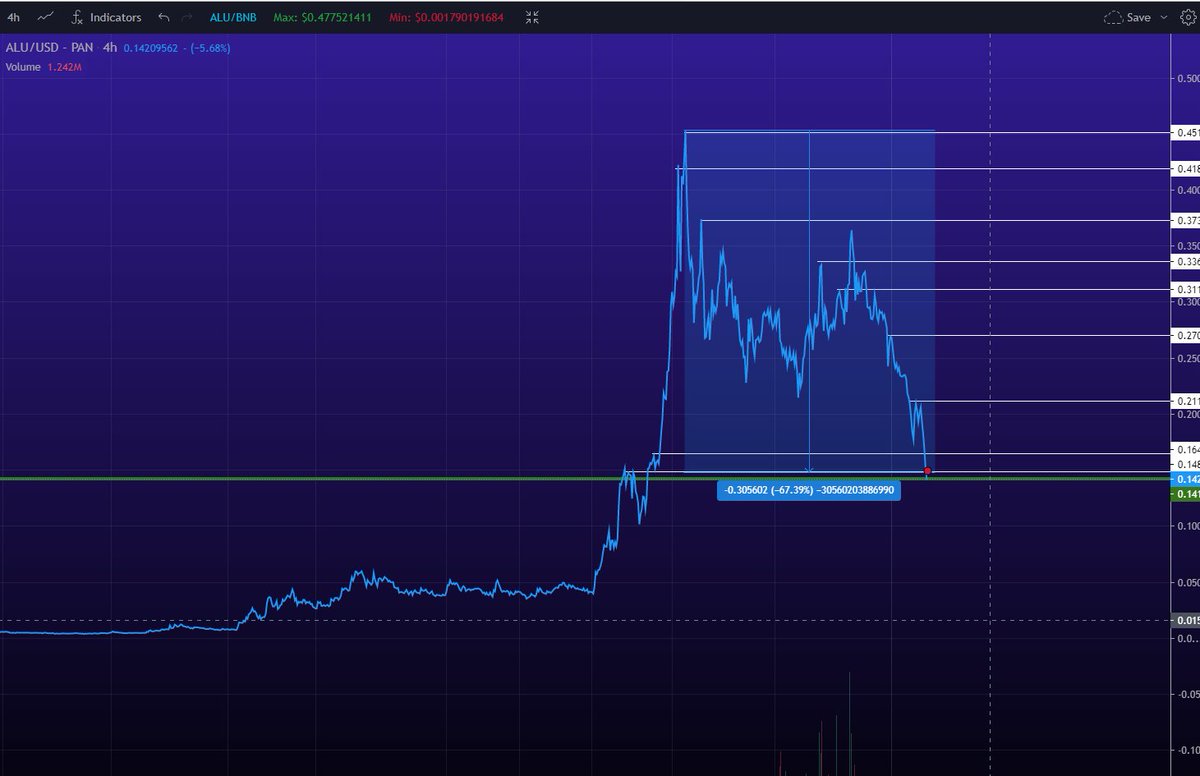1200x776 pixels.
Task: Click the 0.015 crosshair price label
Action: tap(1186, 621)
